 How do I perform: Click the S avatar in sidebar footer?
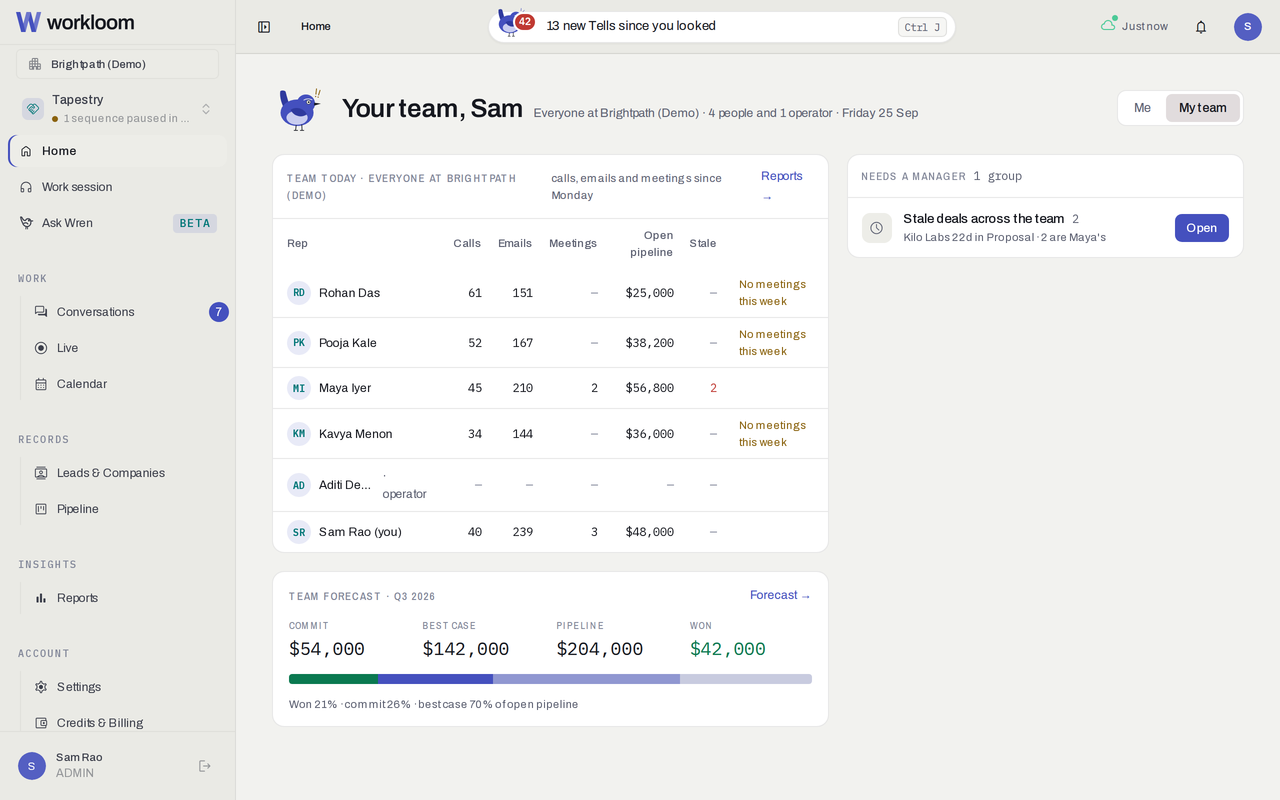(32, 766)
